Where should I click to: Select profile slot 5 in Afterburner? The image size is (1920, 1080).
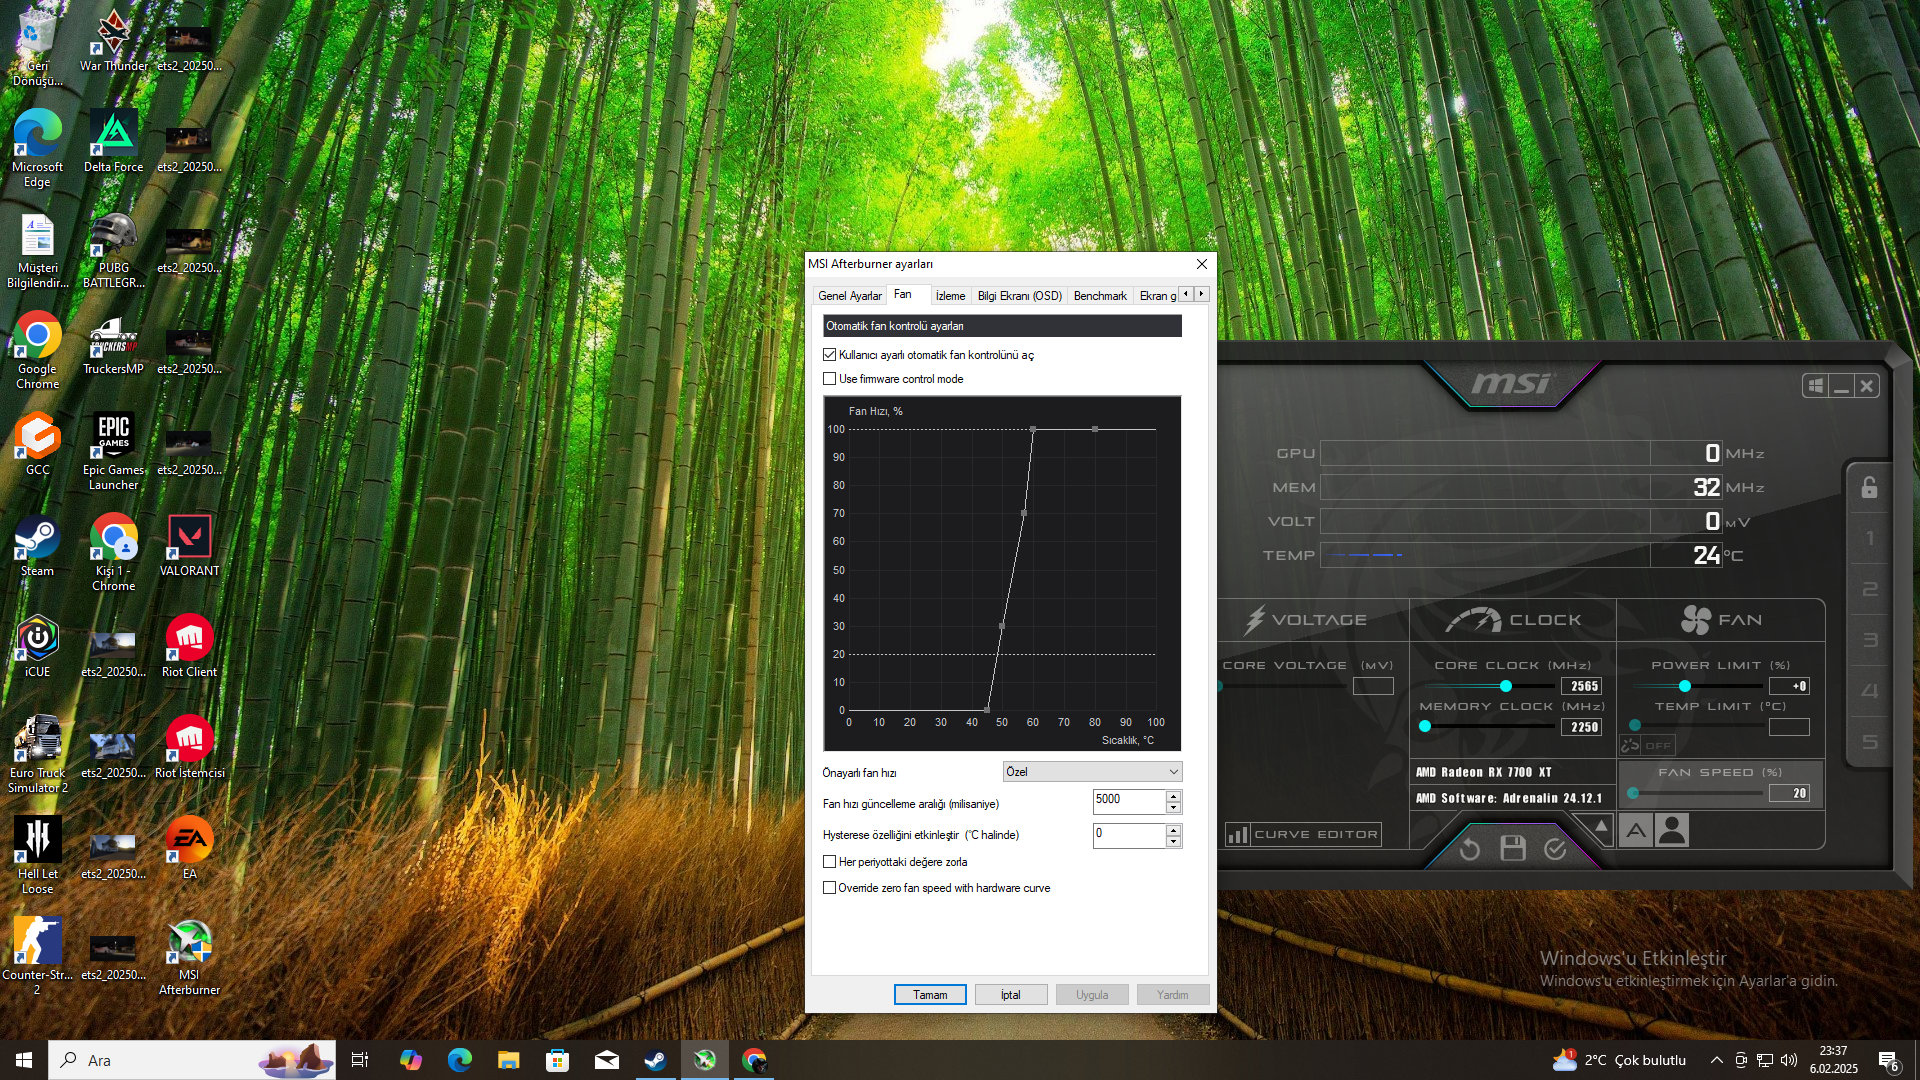click(x=1869, y=742)
